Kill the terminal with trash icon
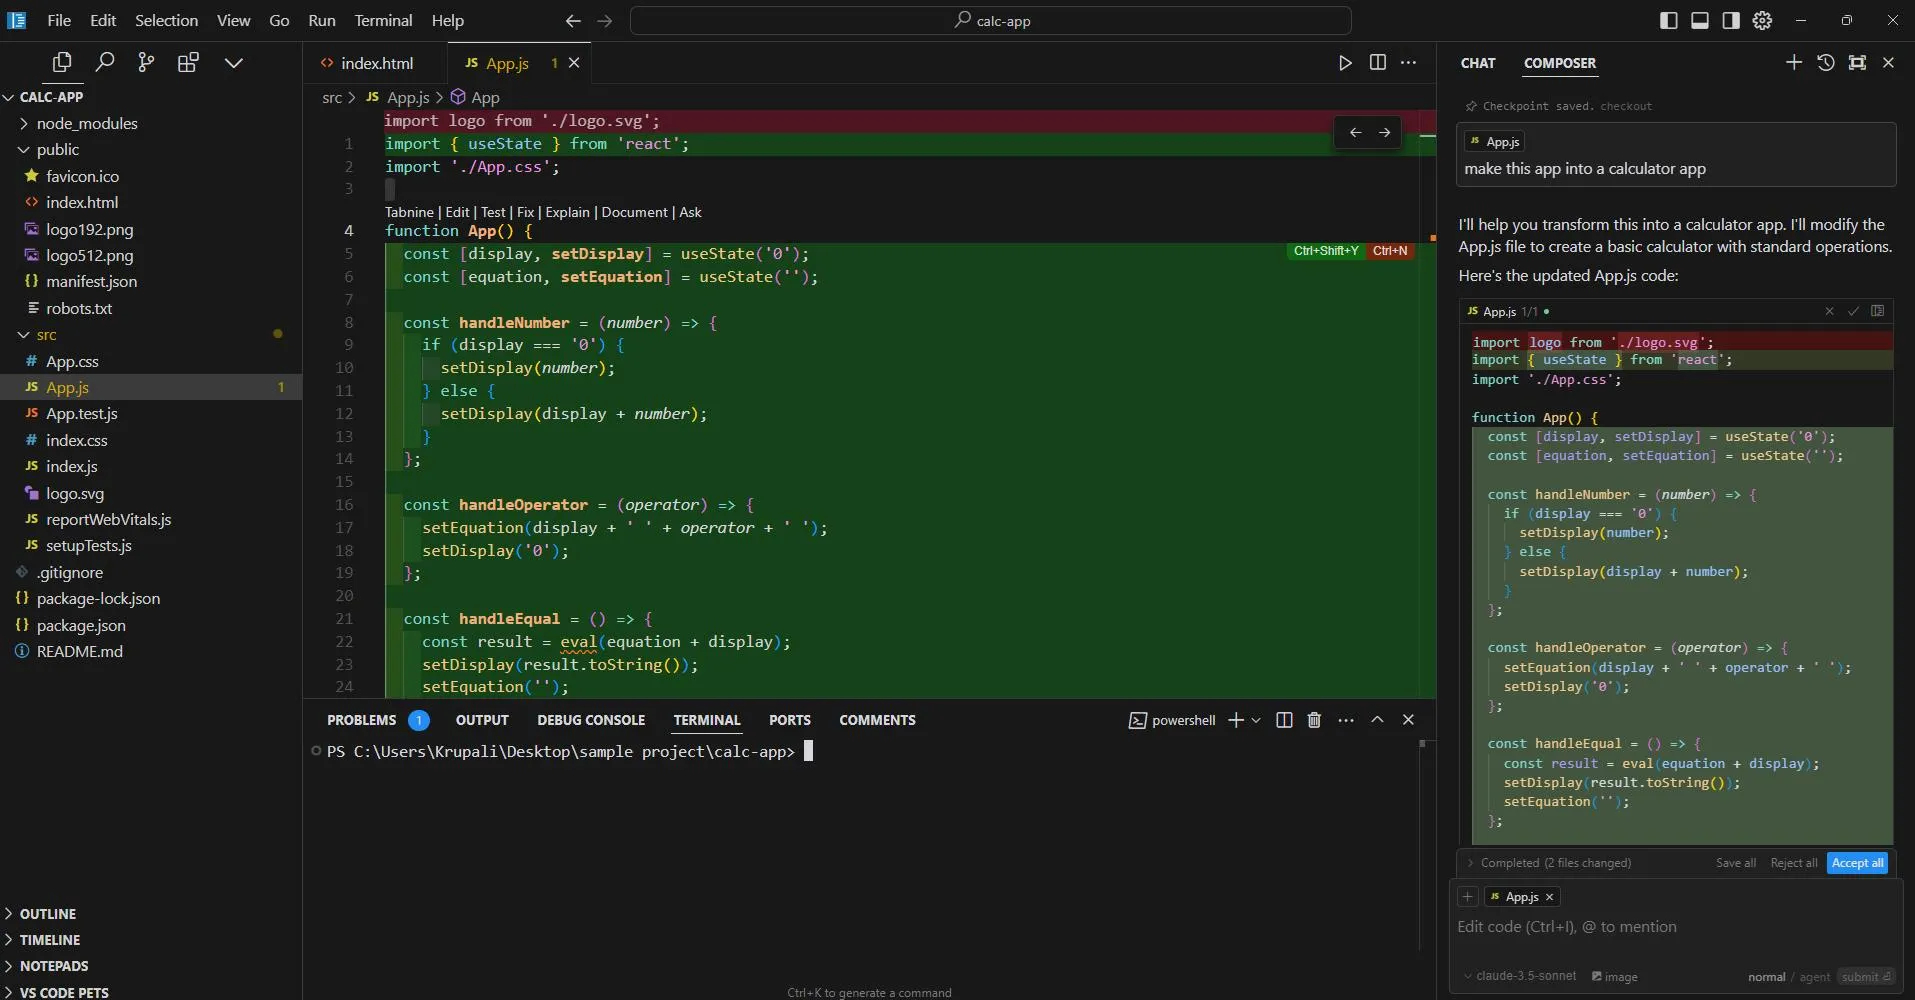 point(1314,720)
